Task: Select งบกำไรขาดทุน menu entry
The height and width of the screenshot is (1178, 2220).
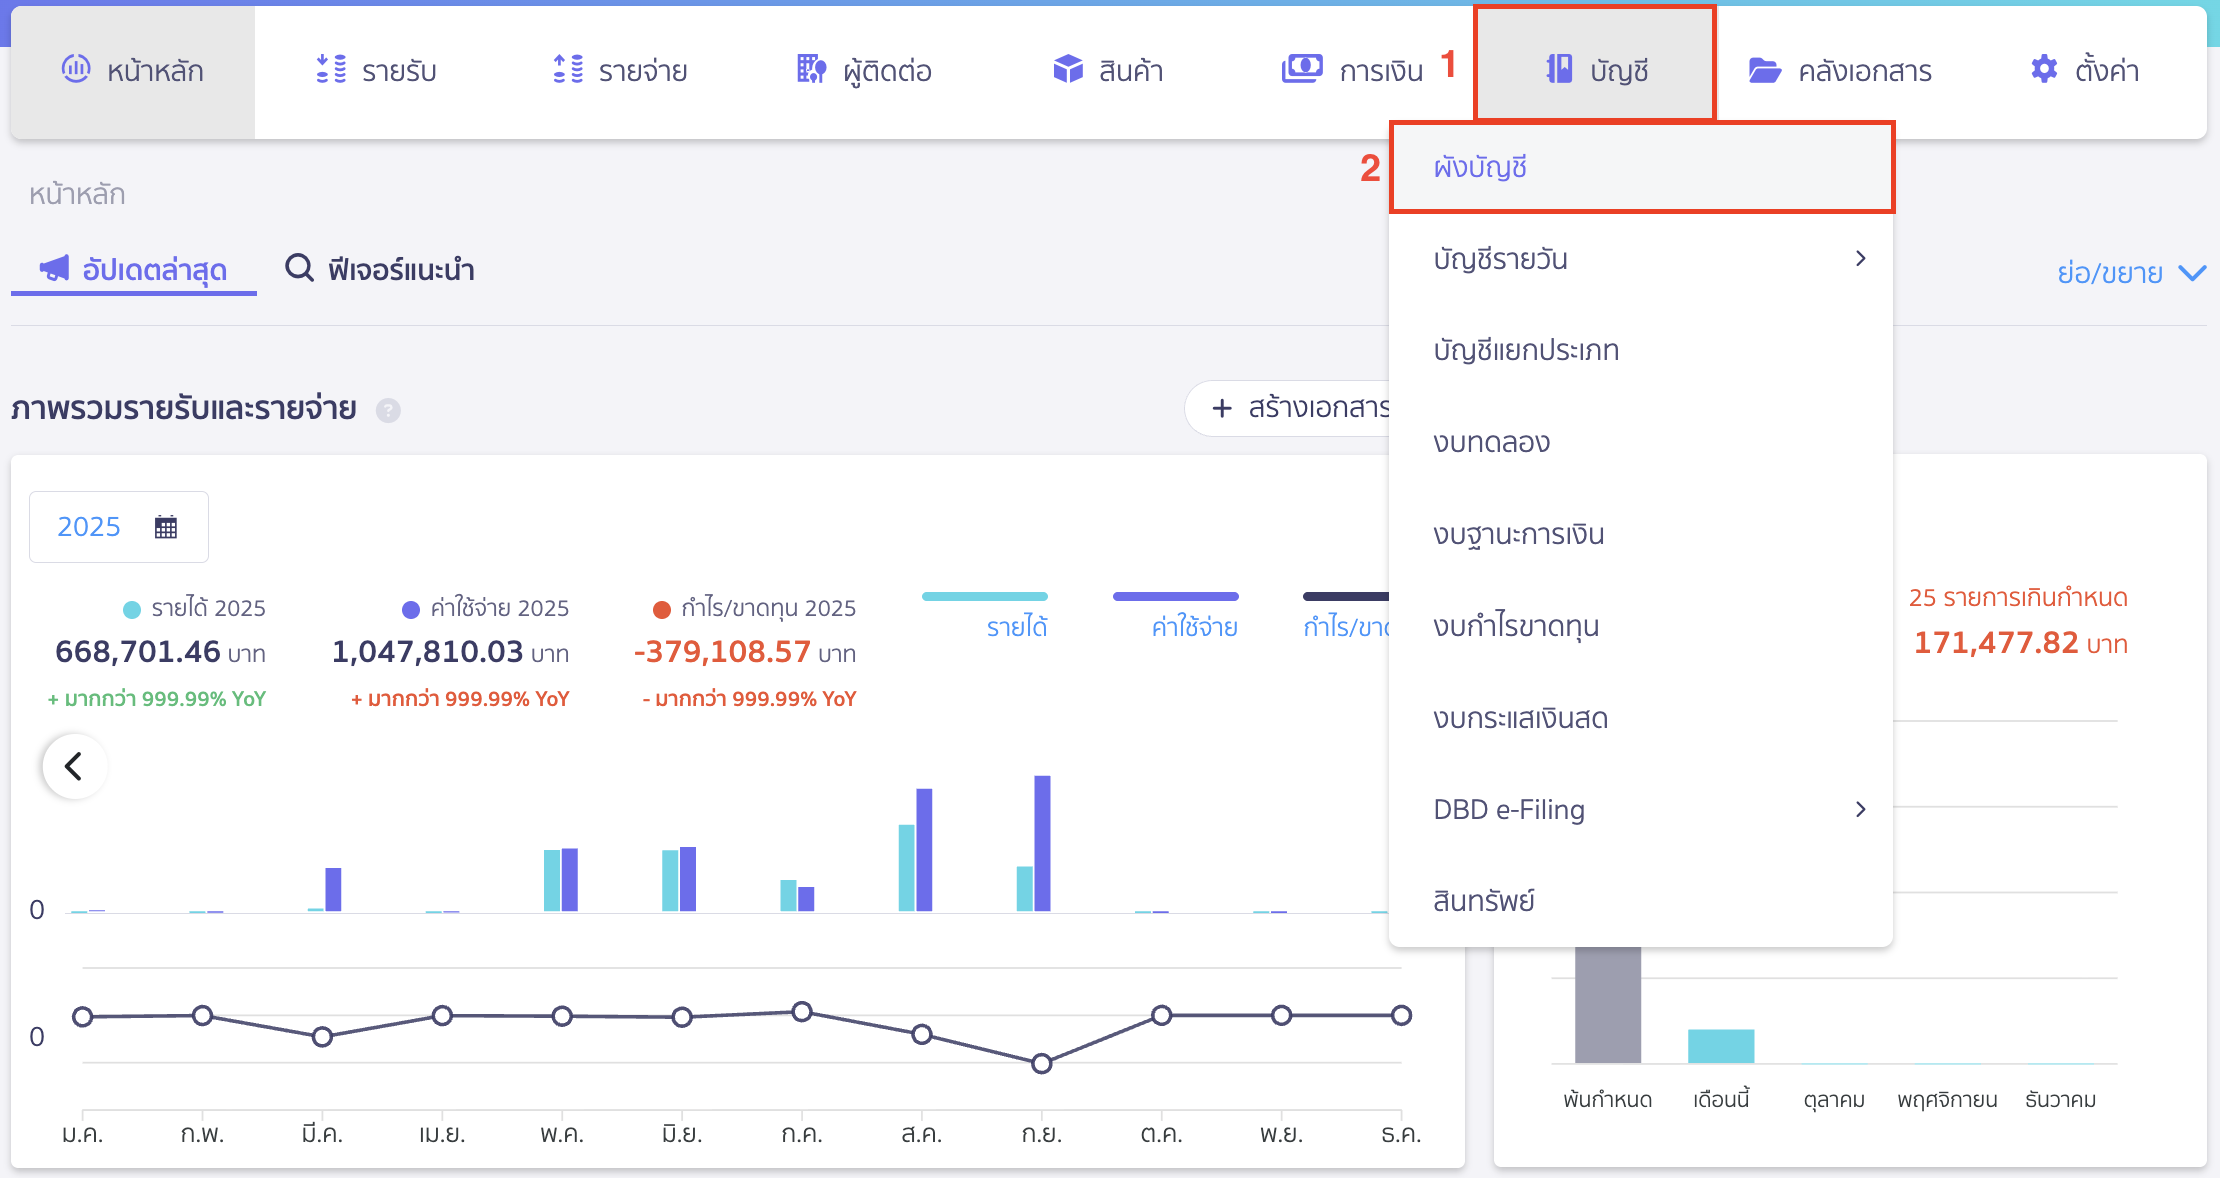Action: [1641, 627]
